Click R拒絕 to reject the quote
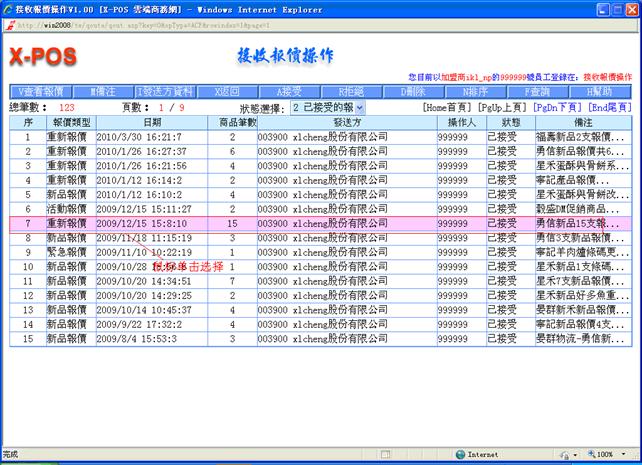 point(353,91)
